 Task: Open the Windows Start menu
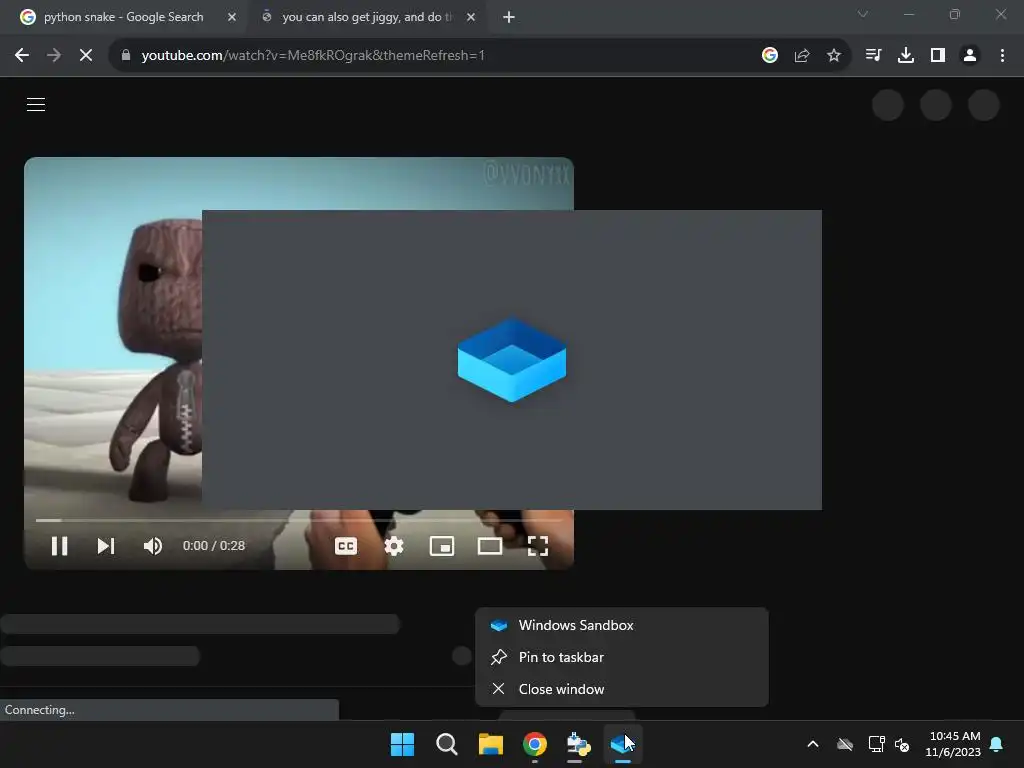(402, 744)
